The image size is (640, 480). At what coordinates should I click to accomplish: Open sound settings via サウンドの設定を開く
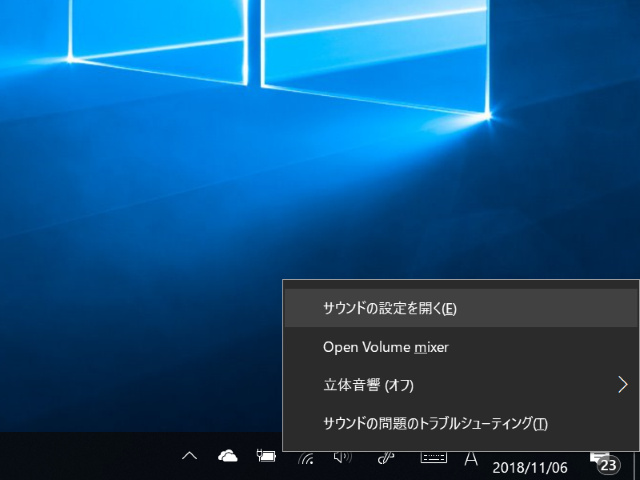461,308
